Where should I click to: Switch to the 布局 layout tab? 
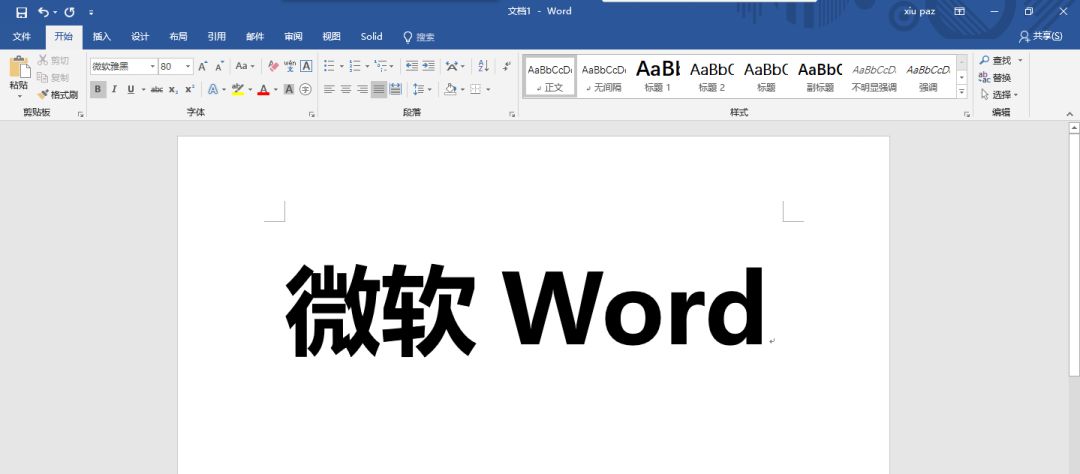pyautogui.click(x=178, y=37)
